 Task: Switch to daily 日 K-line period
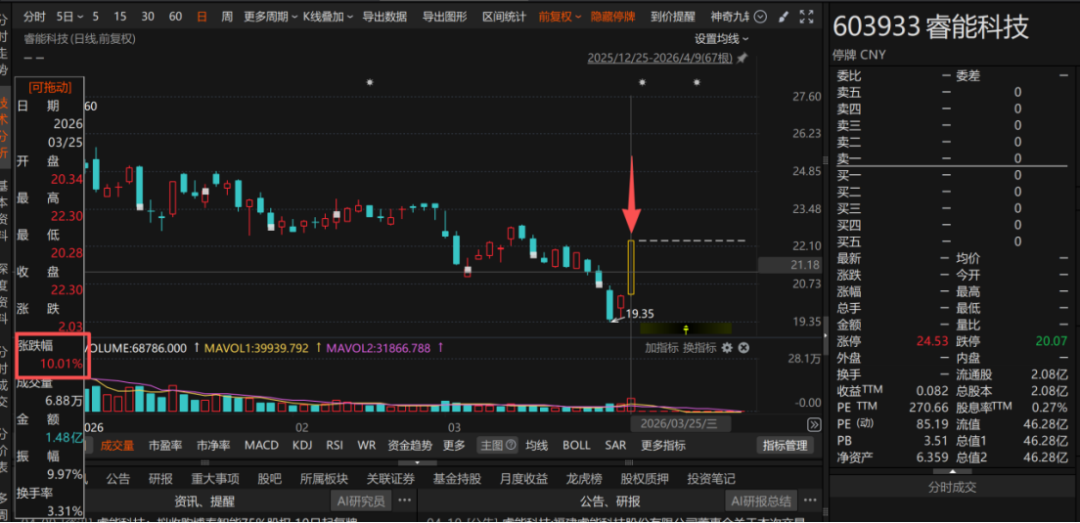coord(202,17)
